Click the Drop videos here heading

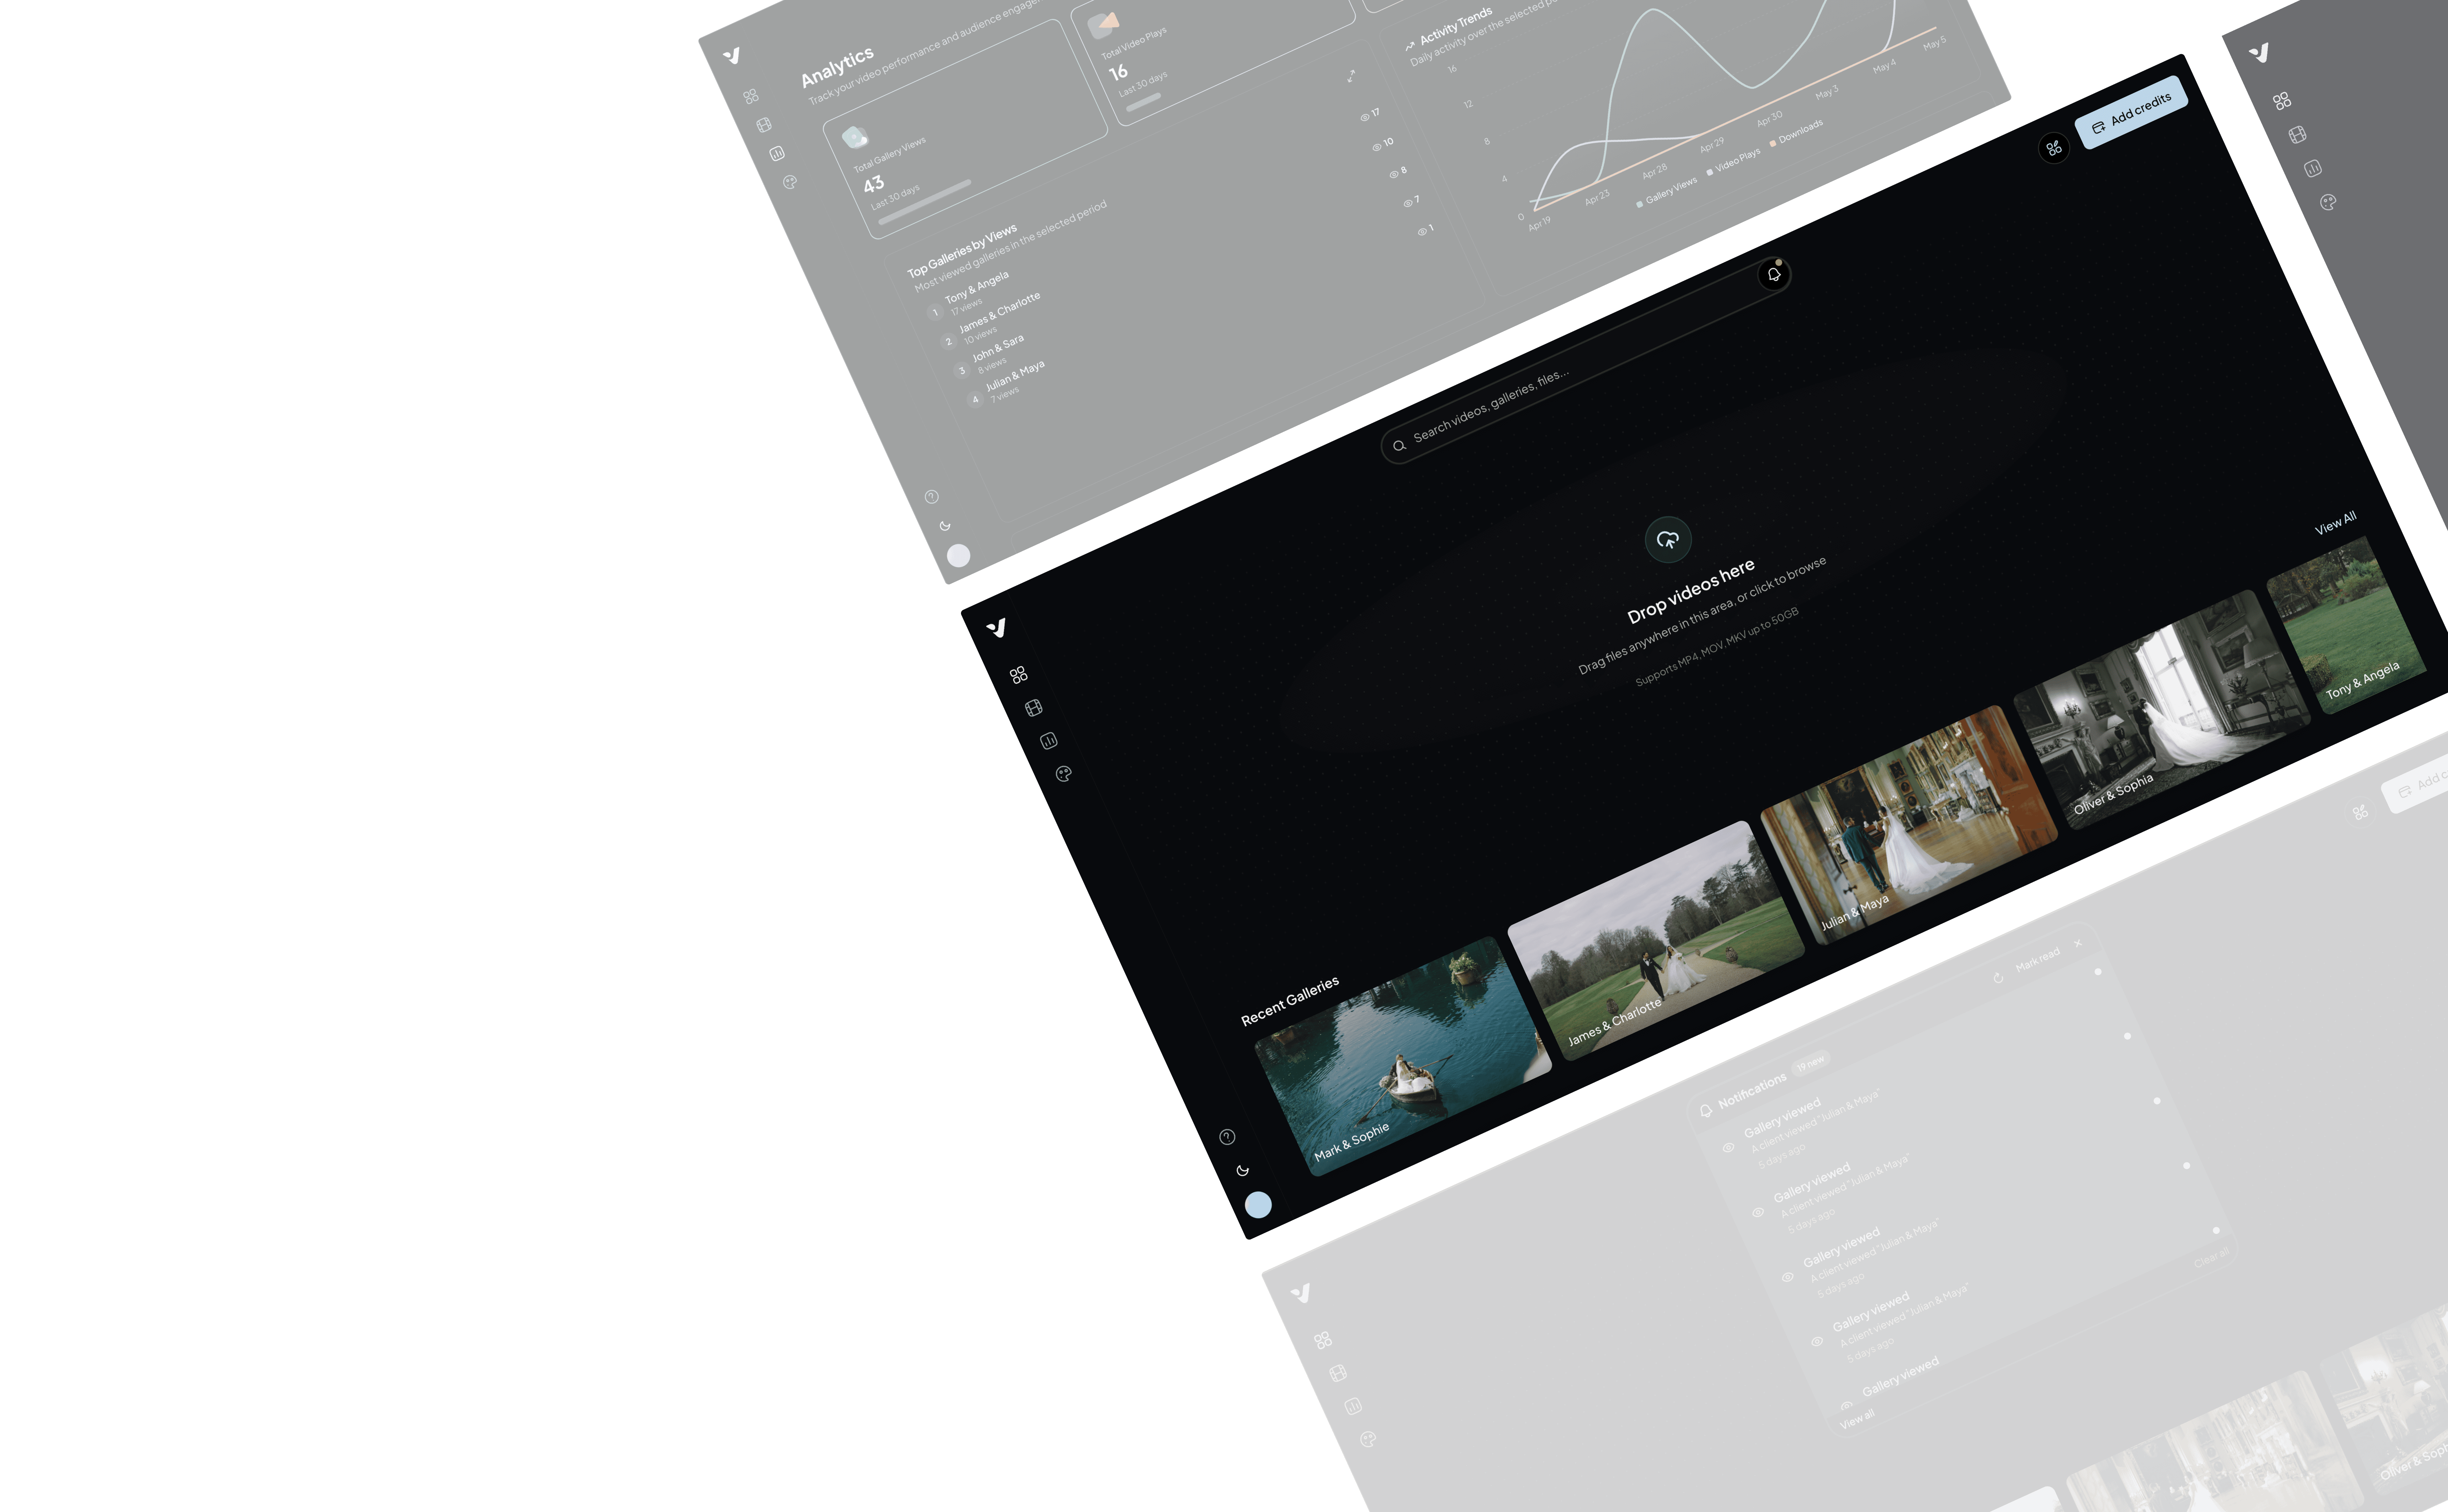point(1691,591)
